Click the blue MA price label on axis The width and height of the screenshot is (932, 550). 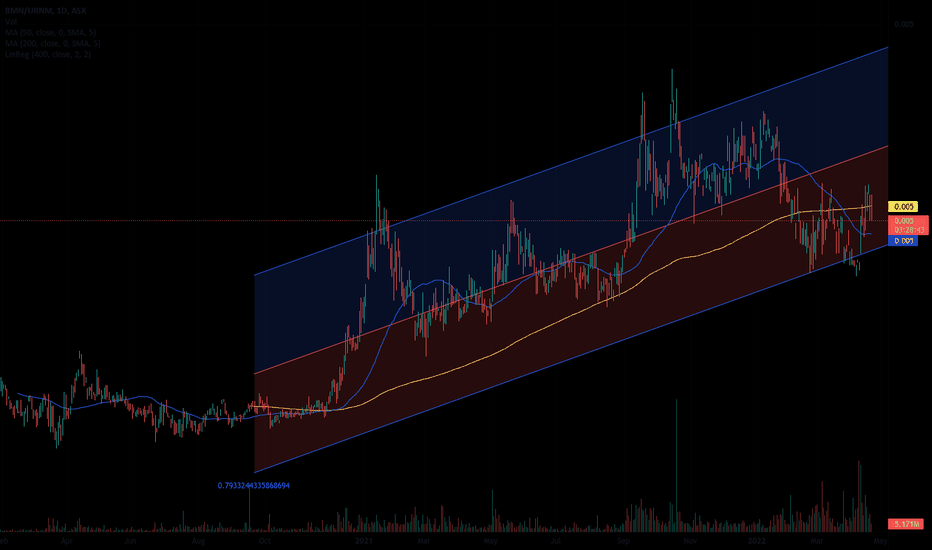903,241
